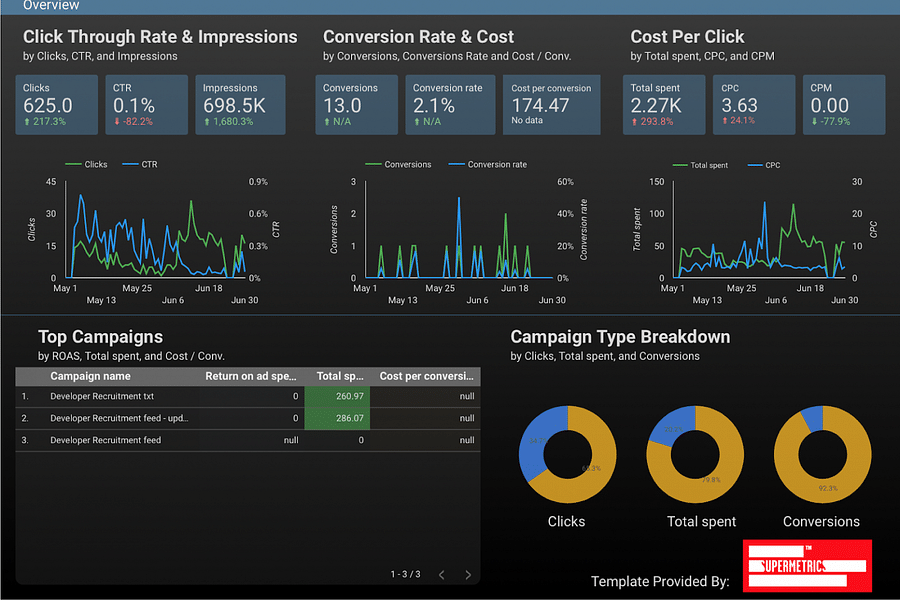Click the next page arrow in Top Campaigns table
Screen dimensions: 900x600
[x=466, y=575]
